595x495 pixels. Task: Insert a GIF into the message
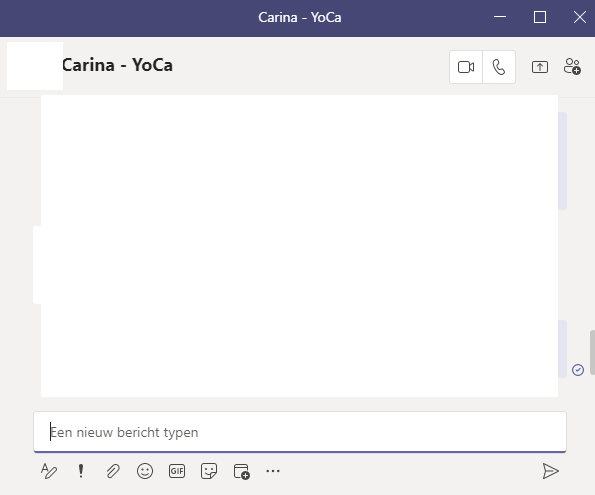click(177, 471)
